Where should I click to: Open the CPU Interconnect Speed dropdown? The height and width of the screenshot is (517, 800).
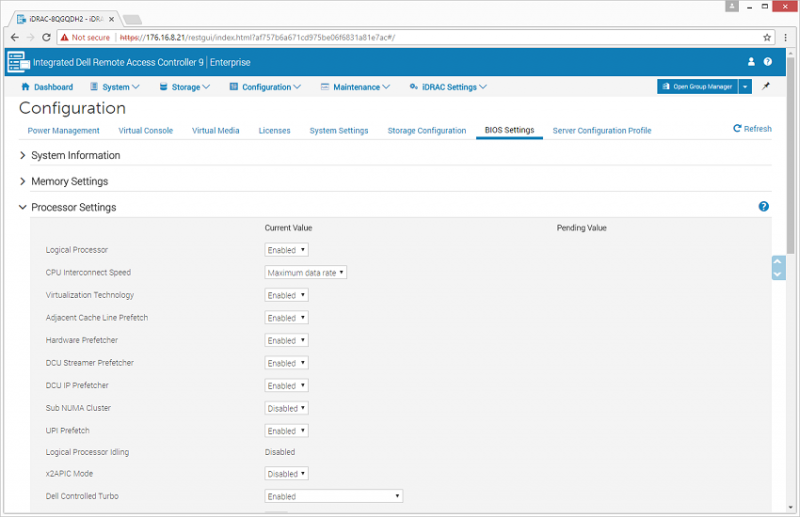coord(306,272)
